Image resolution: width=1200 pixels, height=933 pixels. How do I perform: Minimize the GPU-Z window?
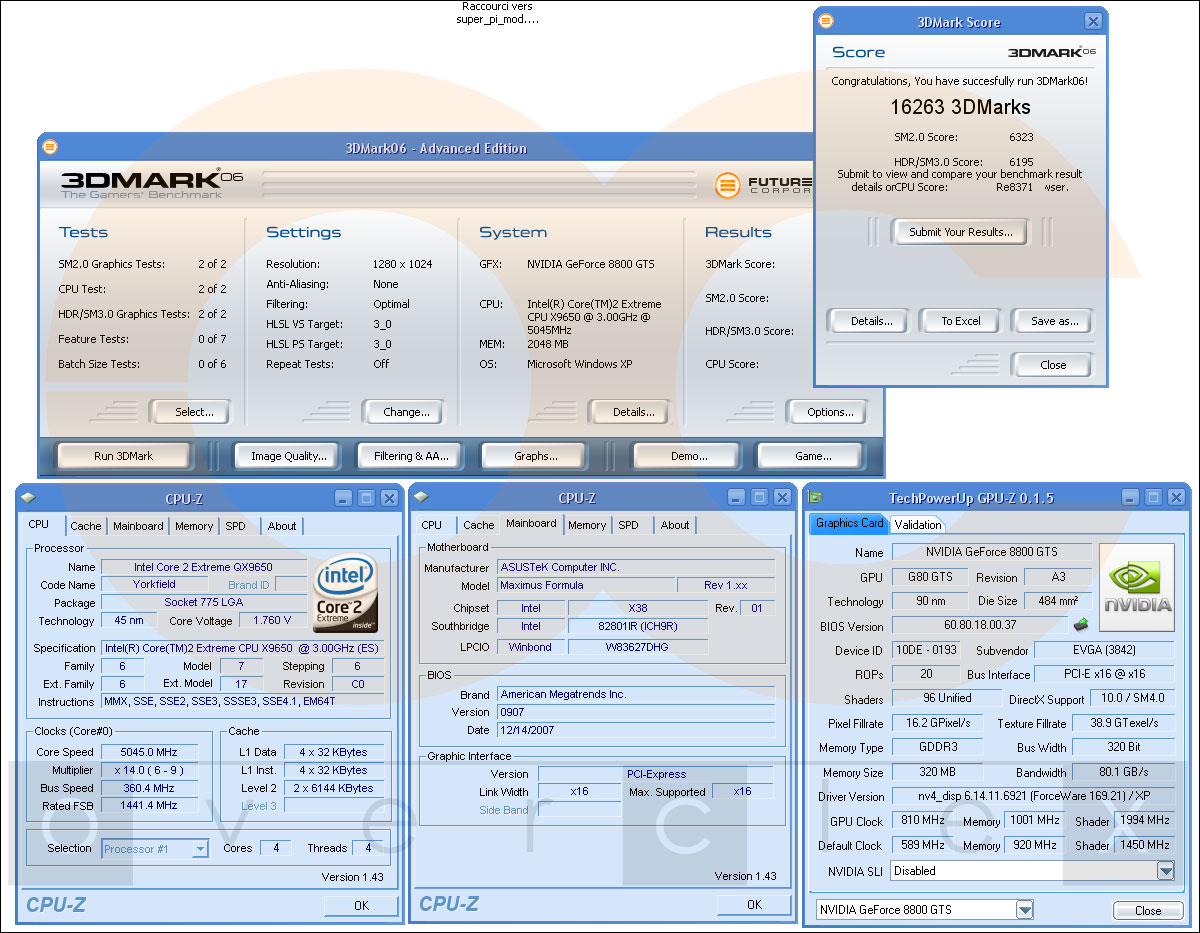tap(1130, 497)
